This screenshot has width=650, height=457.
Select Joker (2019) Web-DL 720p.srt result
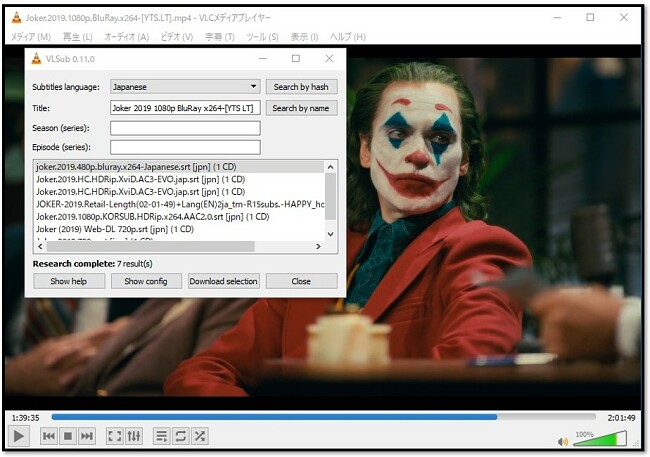[179, 229]
